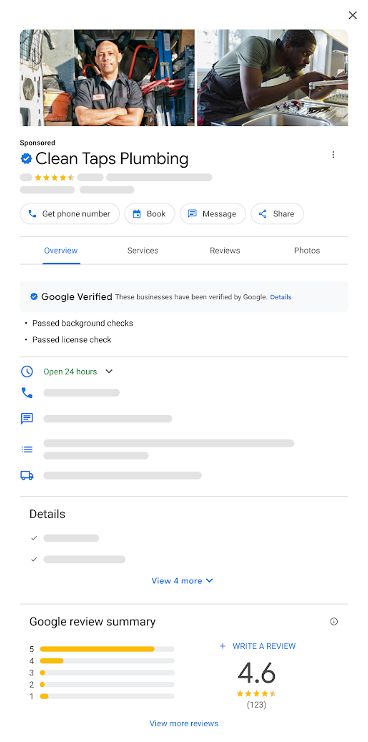Click the Google Verified checkmark badge
Image resolution: width=368 pixels, height=742 pixels.
34,297
